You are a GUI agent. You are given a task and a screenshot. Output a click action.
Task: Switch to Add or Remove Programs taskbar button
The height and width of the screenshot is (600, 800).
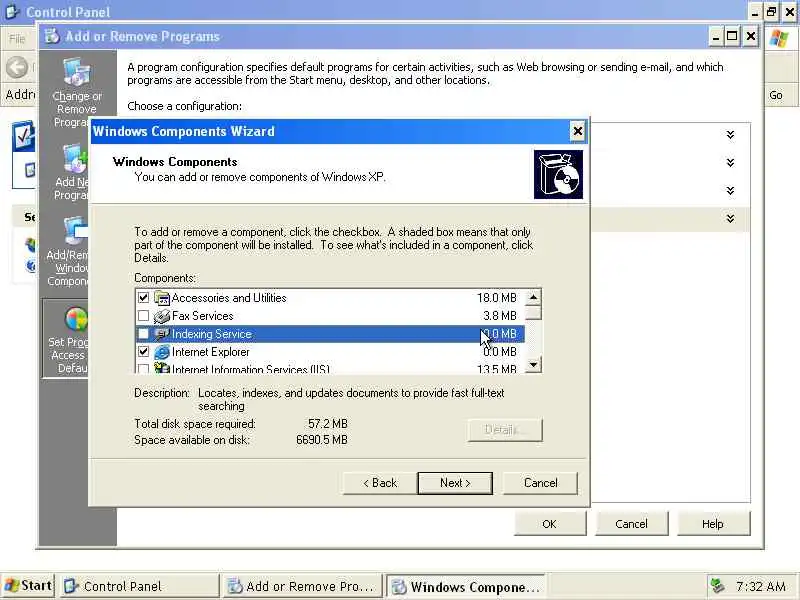tap(302, 586)
